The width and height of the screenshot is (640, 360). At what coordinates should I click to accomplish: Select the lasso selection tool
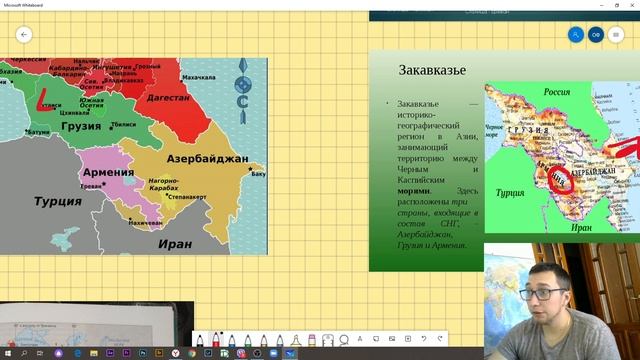coord(344,340)
